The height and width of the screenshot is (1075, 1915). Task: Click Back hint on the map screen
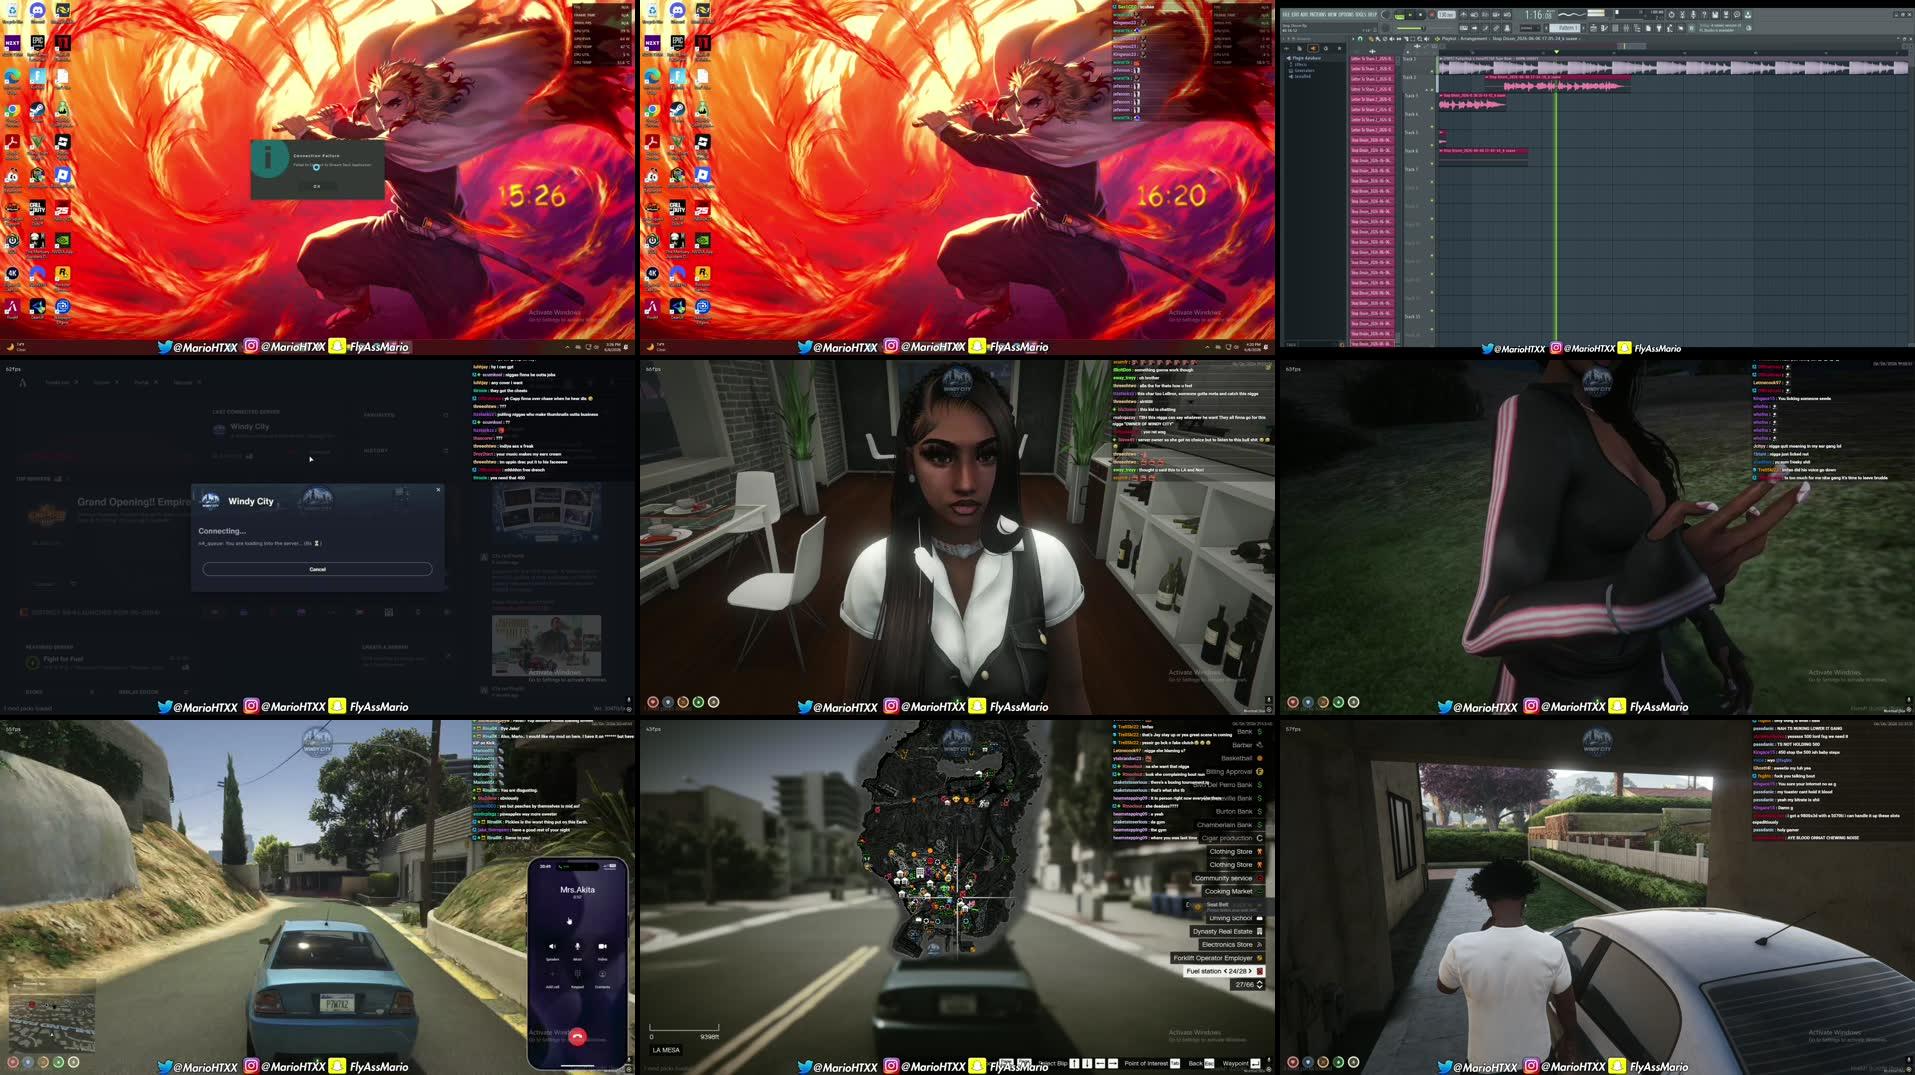pos(1201,1063)
